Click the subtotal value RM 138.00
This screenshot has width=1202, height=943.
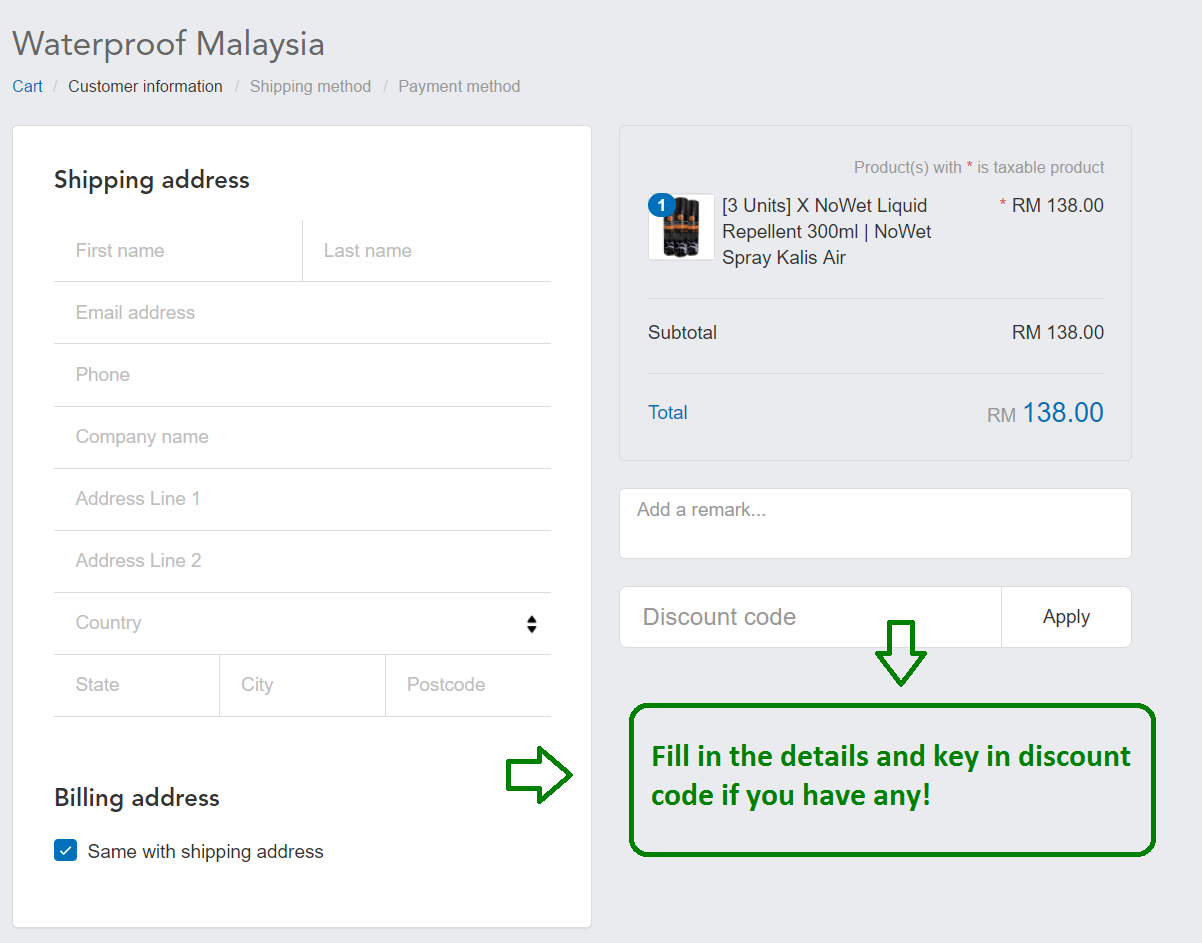coord(1058,333)
